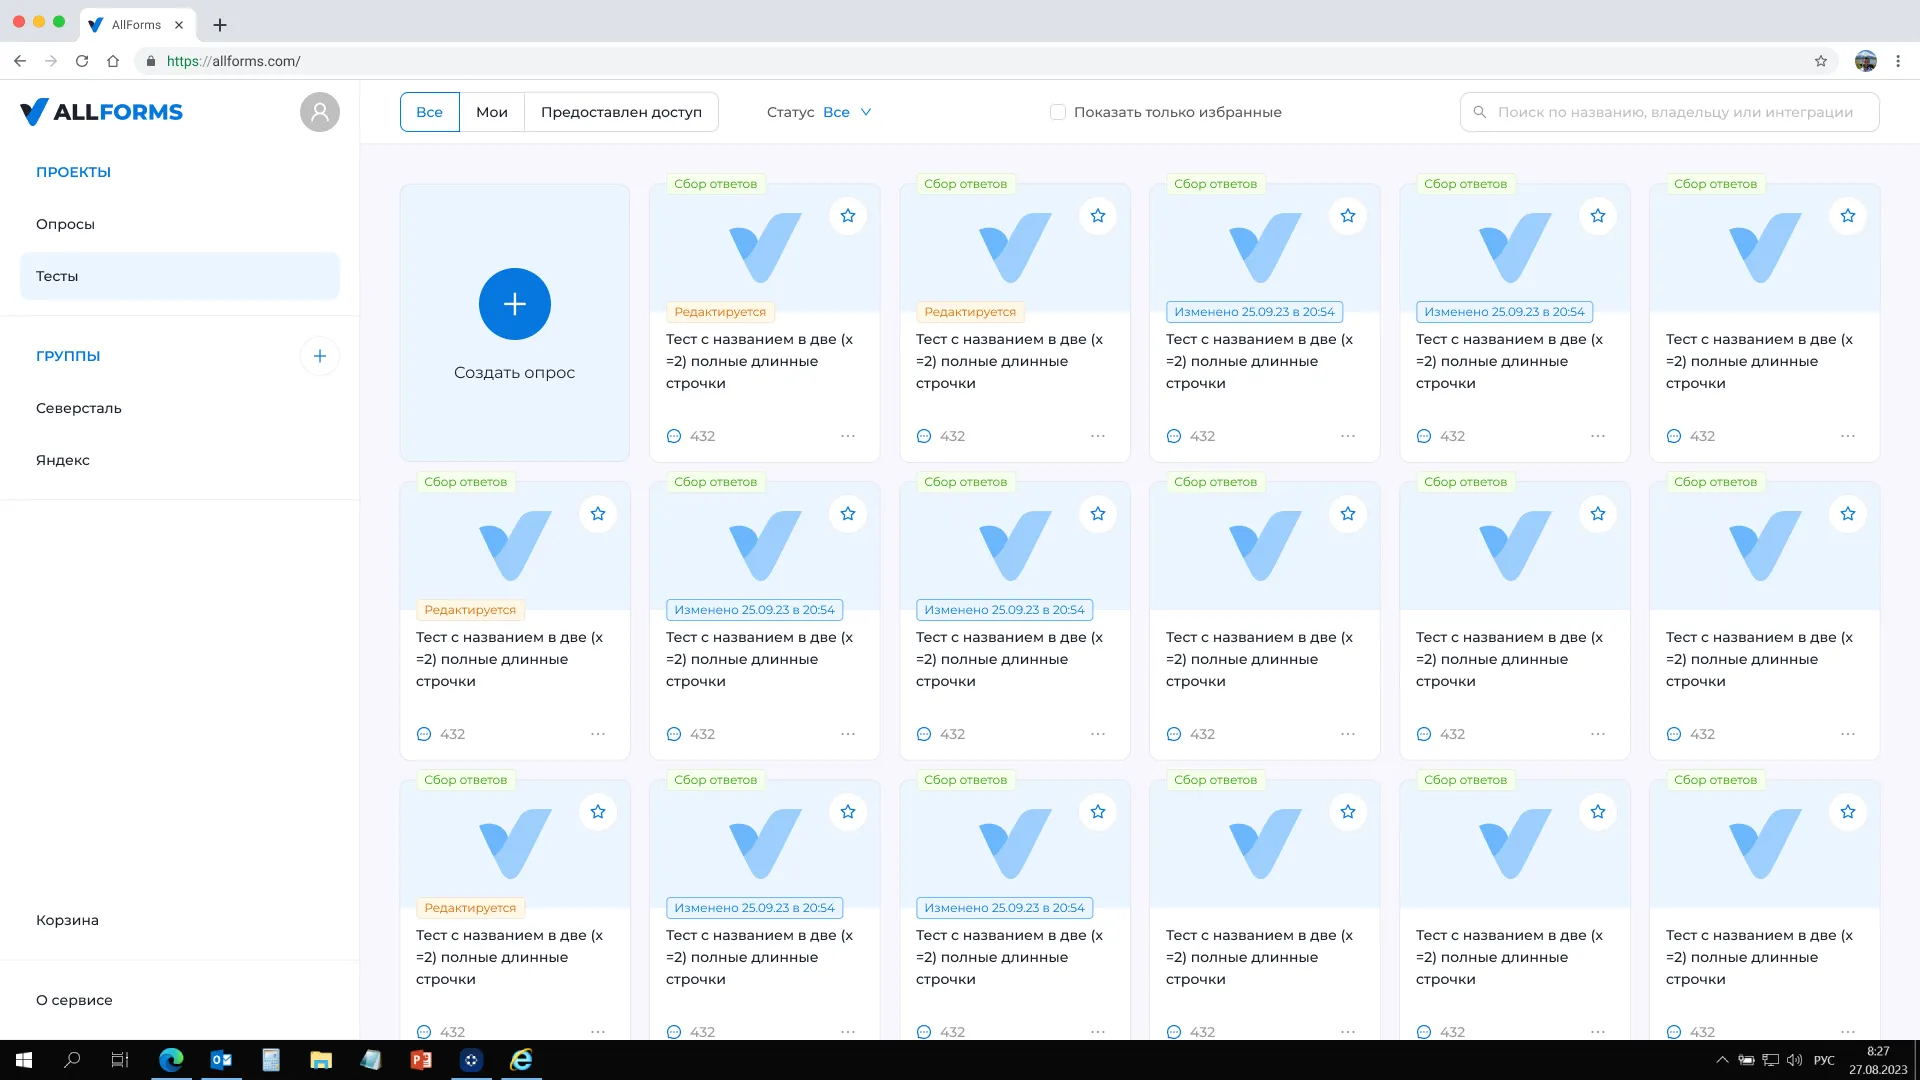The image size is (1920, 1080).
Task: Click the volume icon in the system tray
Action: pyautogui.click(x=1794, y=1060)
